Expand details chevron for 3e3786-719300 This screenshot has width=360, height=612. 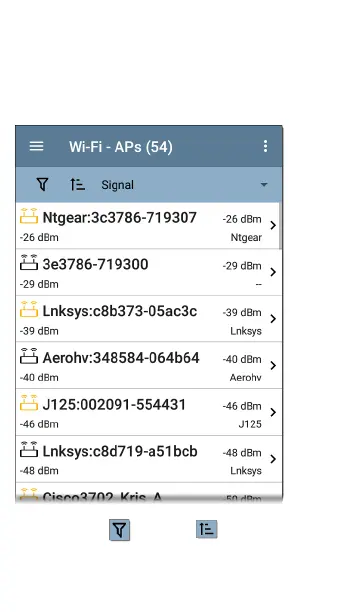pyautogui.click(x=273, y=272)
